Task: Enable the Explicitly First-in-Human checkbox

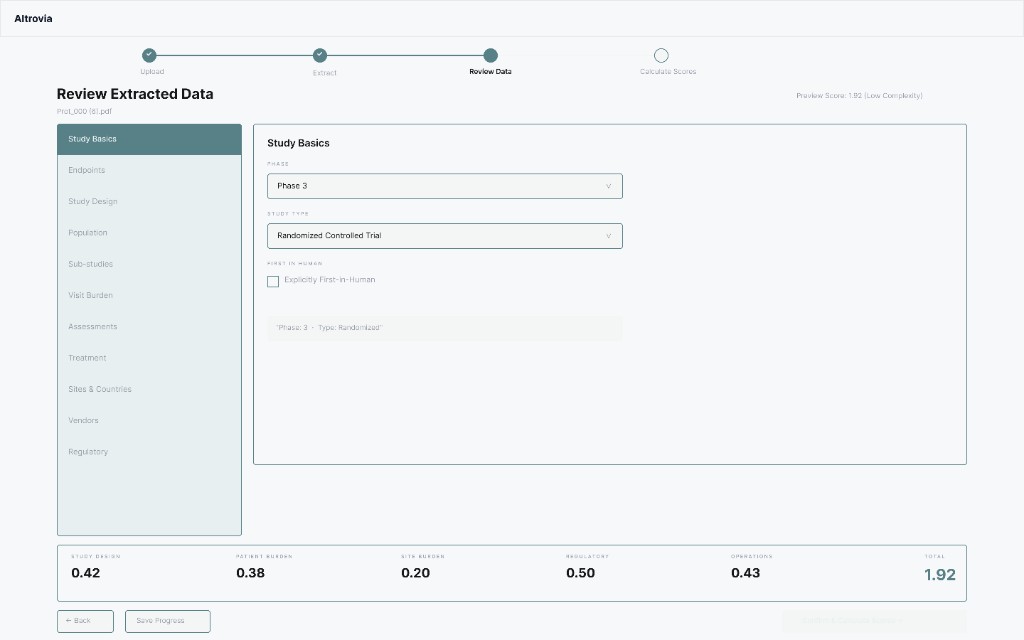Action: tap(273, 281)
